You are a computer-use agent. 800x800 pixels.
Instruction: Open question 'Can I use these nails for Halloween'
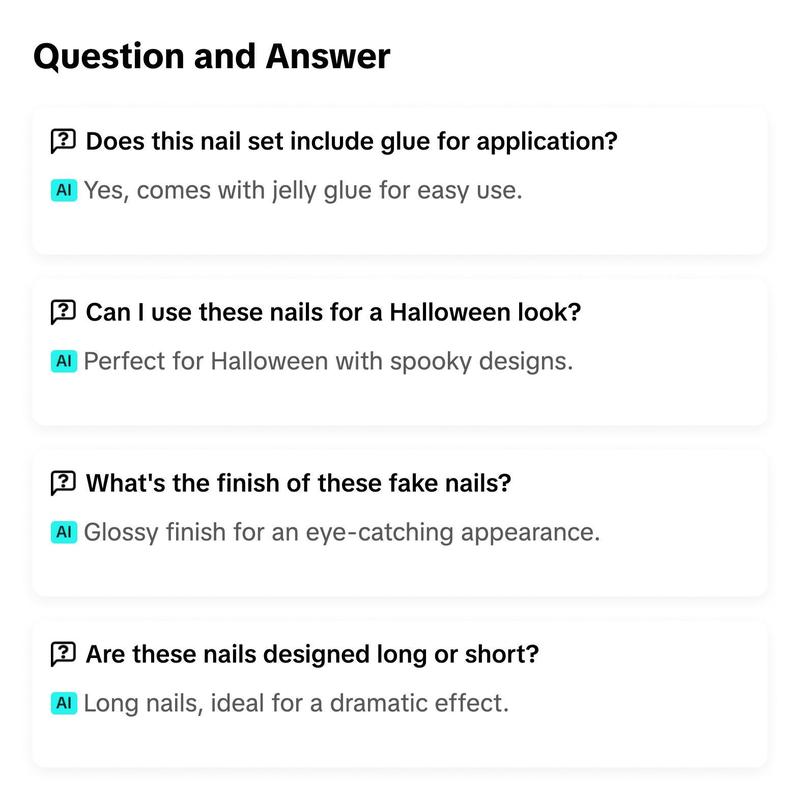[333, 312]
